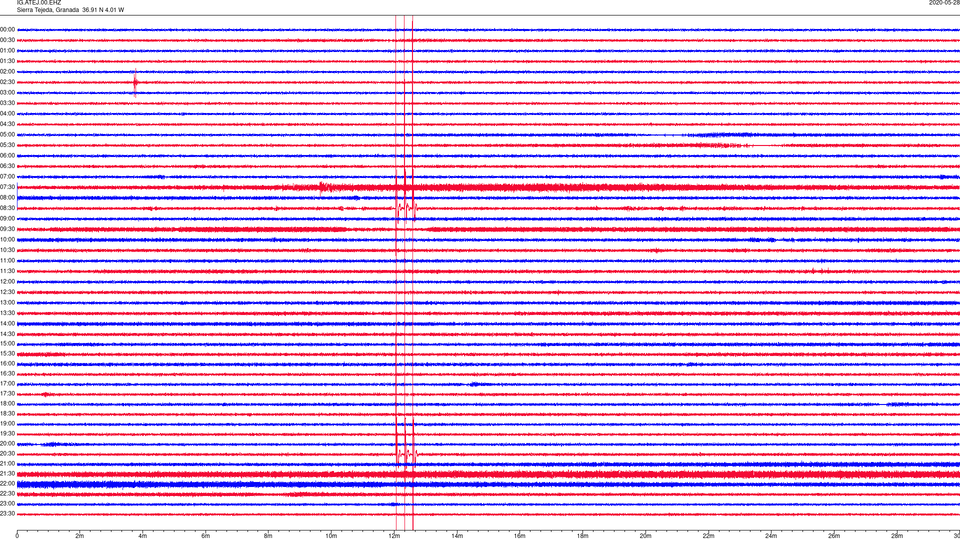Select the 06:00 trace time label
Viewport: 960px width, 540px height.
point(7,156)
